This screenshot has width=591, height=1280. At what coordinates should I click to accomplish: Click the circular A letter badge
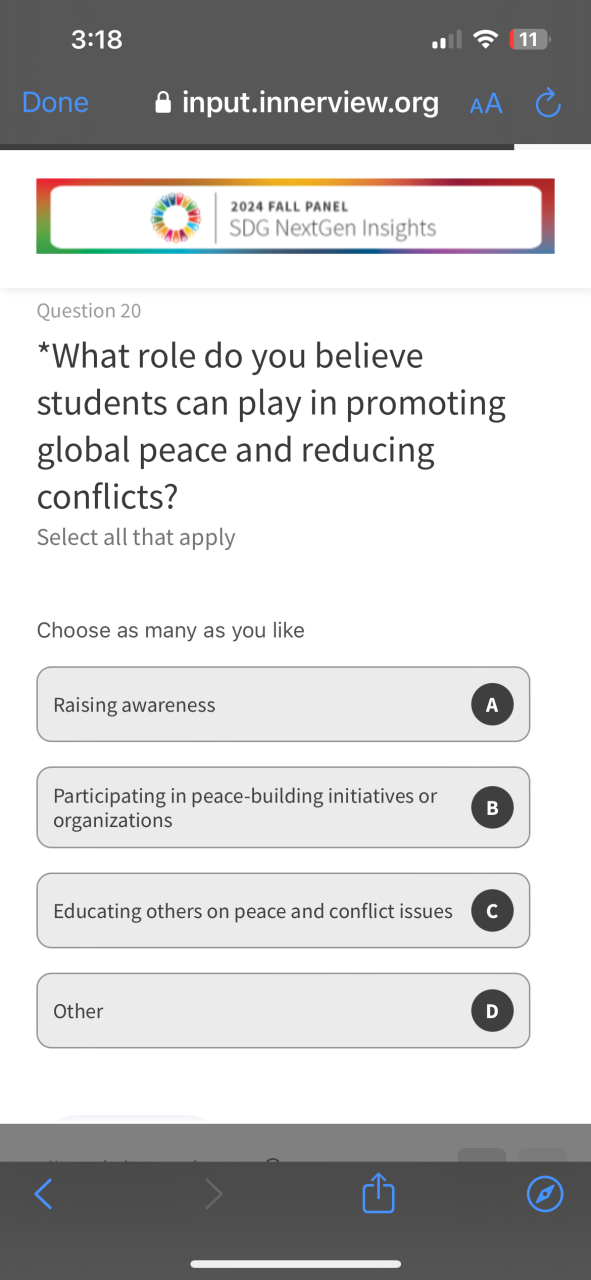pyautogui.click(x=492, y=705)
